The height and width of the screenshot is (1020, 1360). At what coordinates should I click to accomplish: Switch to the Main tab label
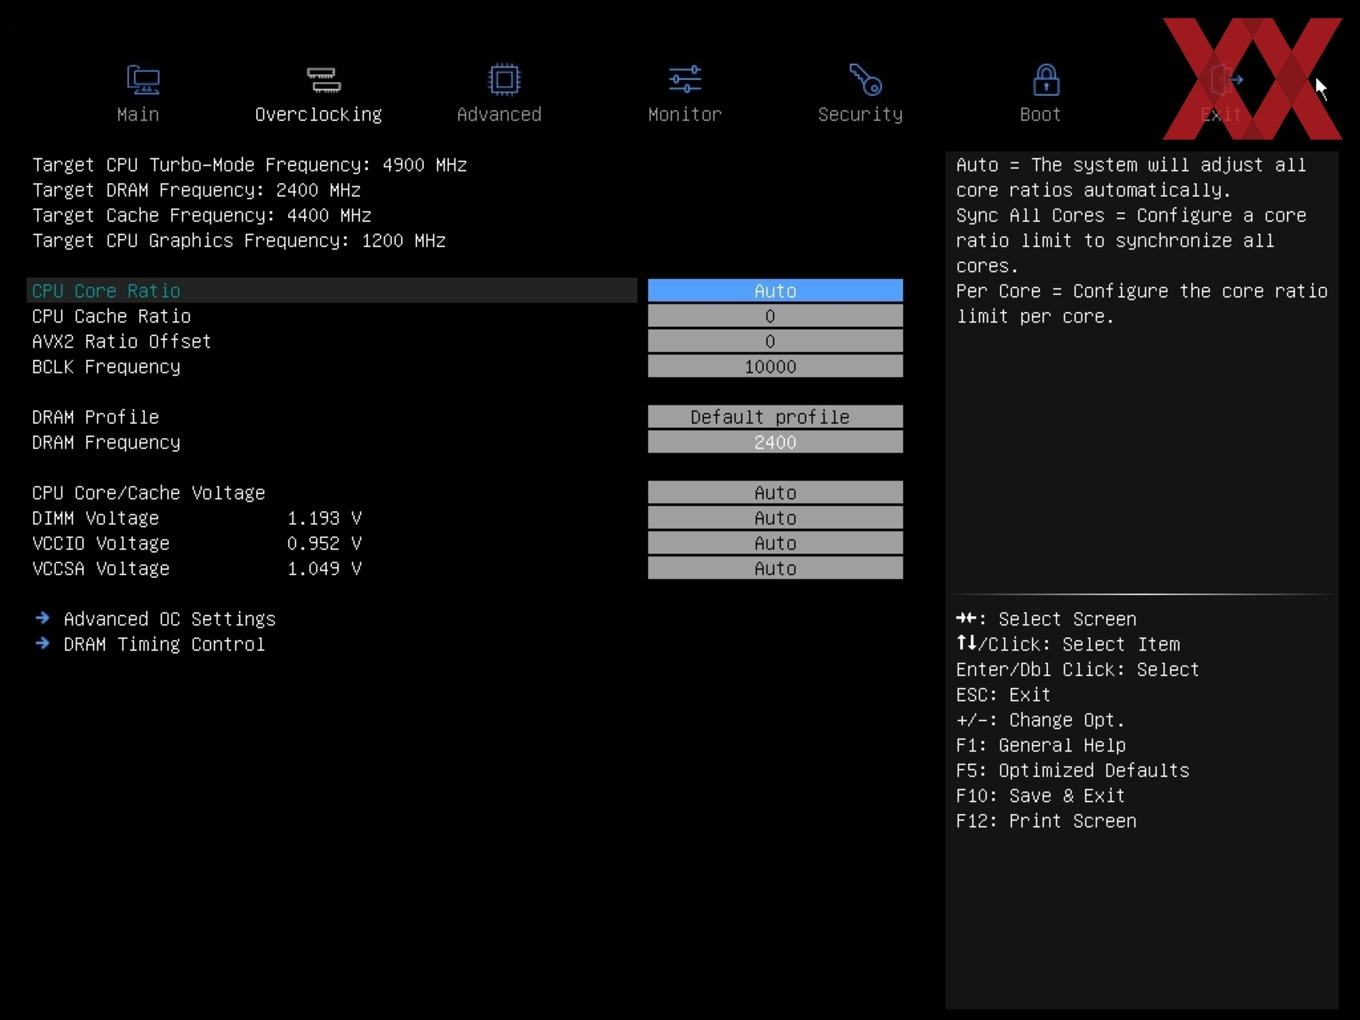coord(138,114)
